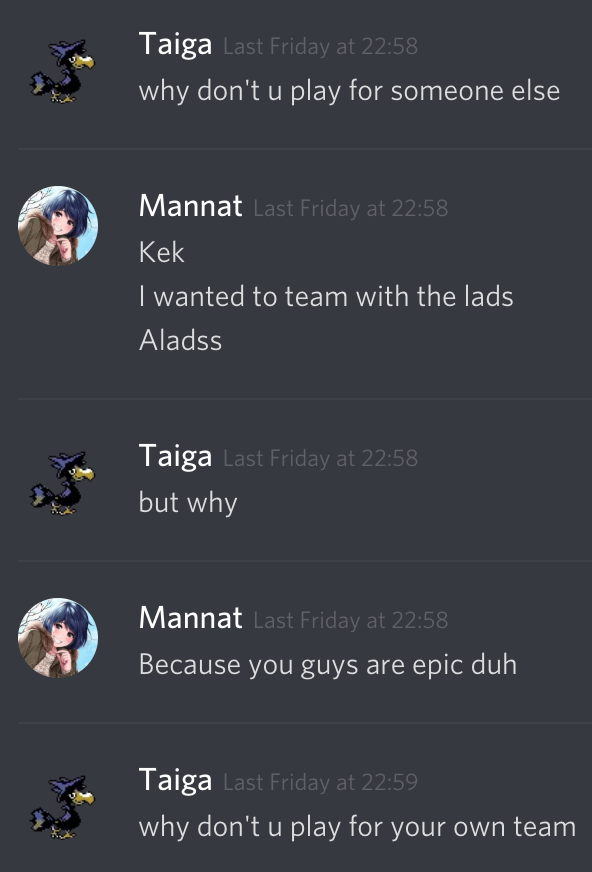The height and width of the screenshot is (872, 592).
Task: Click the message 'I wanted to team with the lads'
Action: tap(326, 296)
